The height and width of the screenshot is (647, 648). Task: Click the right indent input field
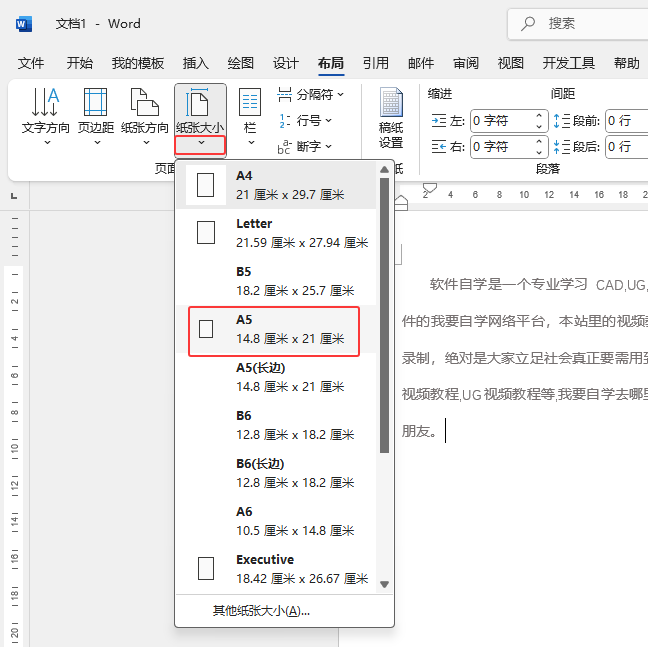(x=503, y=146)
